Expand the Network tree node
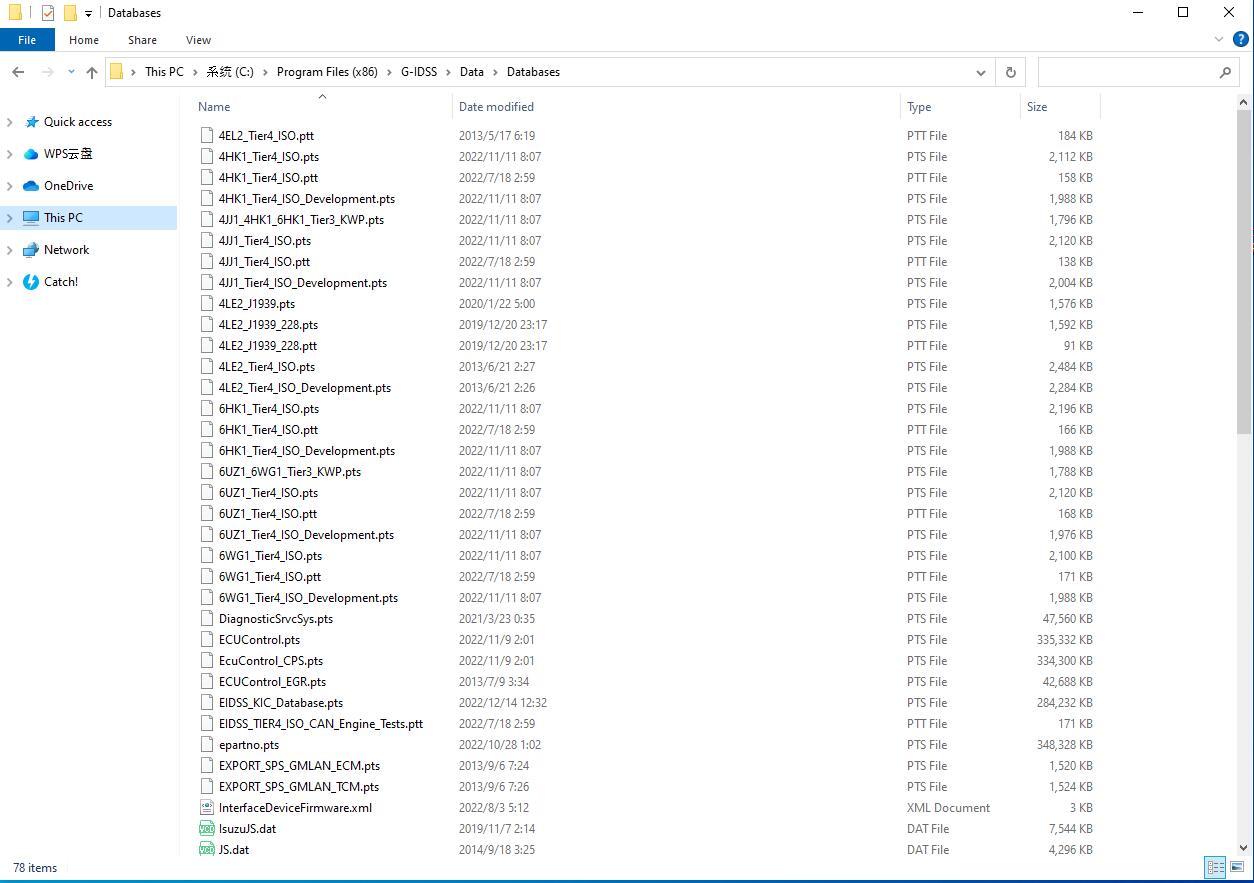Image resolution: width=1254 pixels, height=883 pixels. [x=10, y=250]
